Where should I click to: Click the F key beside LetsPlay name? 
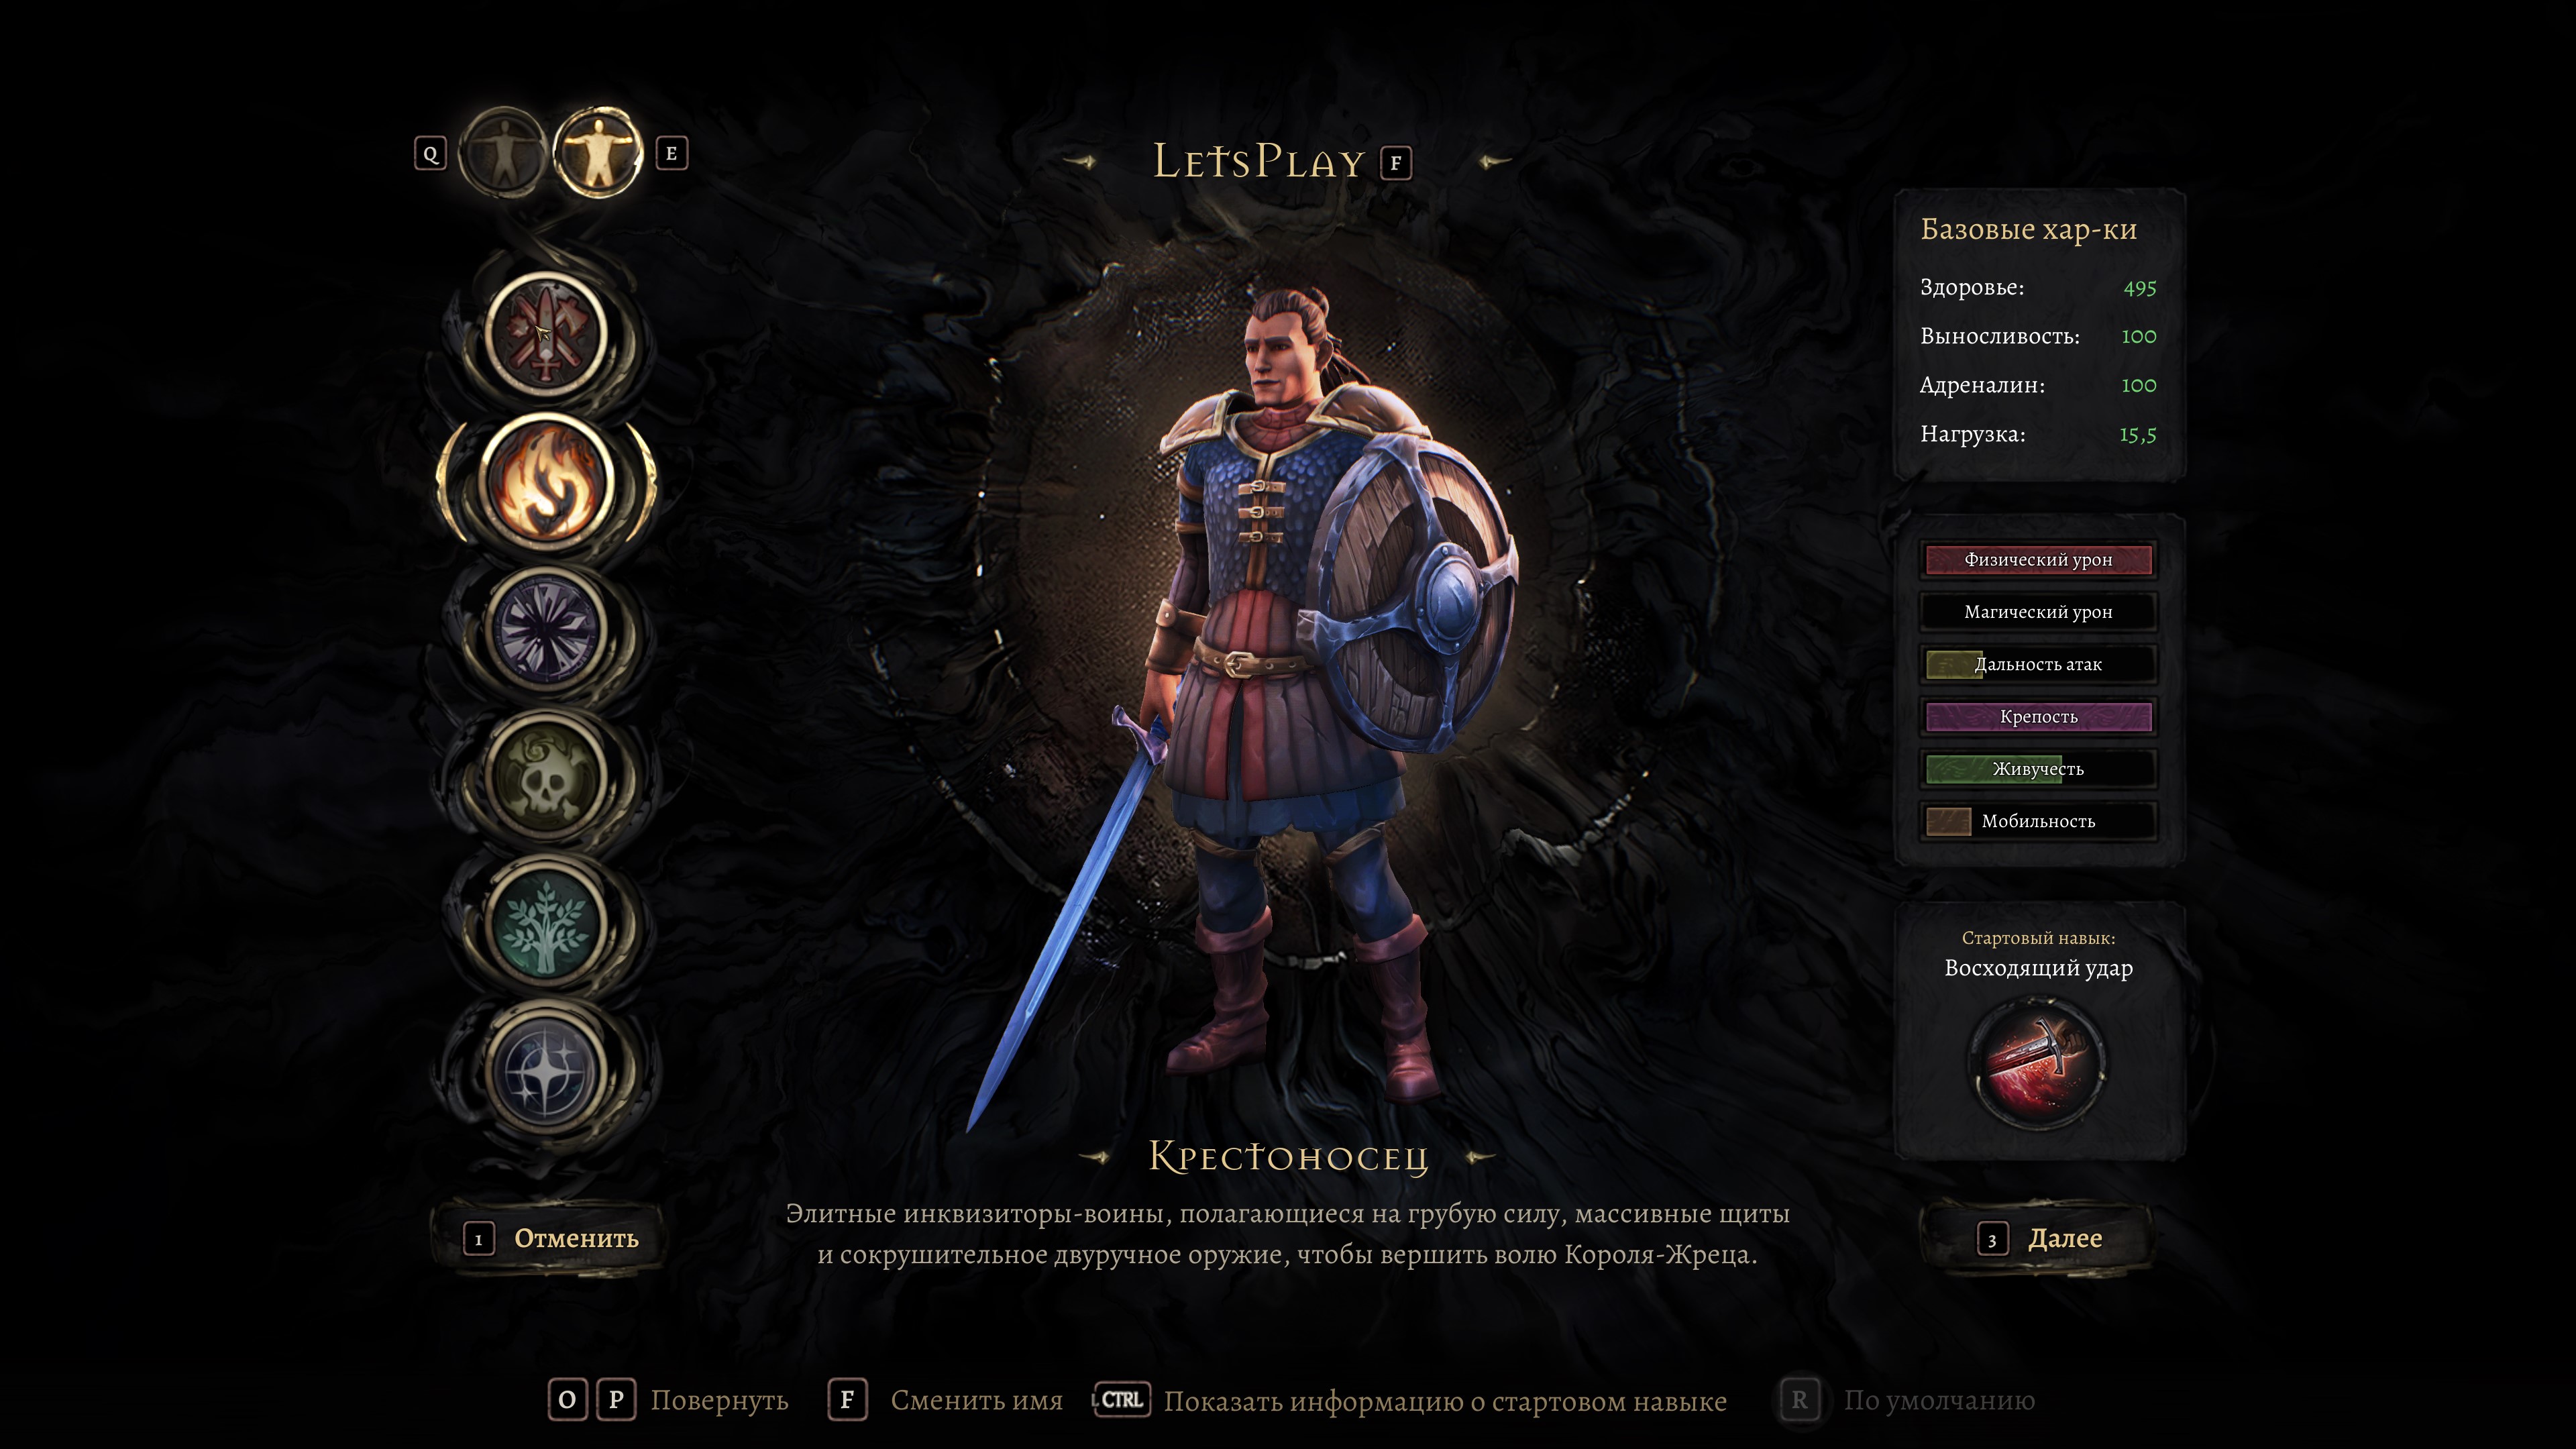tap(1396, 163)
